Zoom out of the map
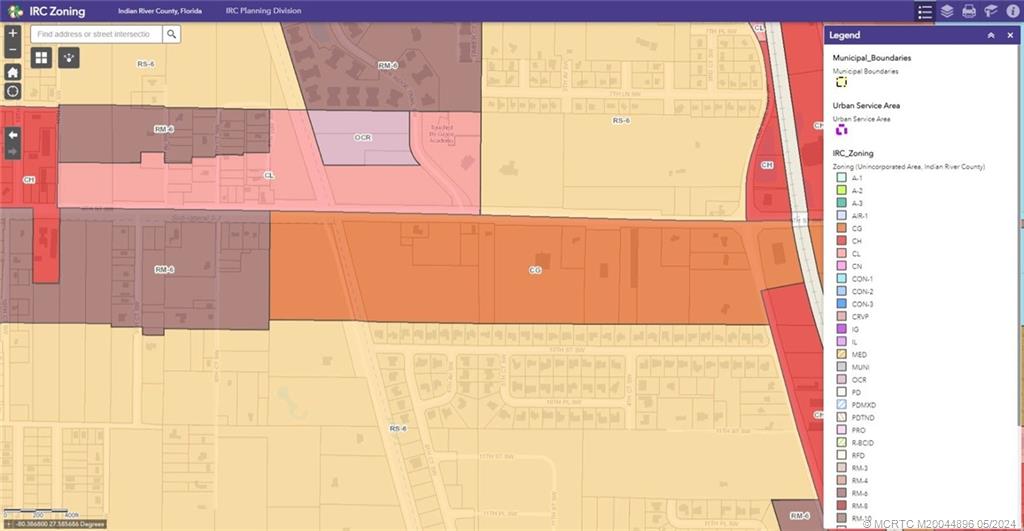 [x=12, y=49]
